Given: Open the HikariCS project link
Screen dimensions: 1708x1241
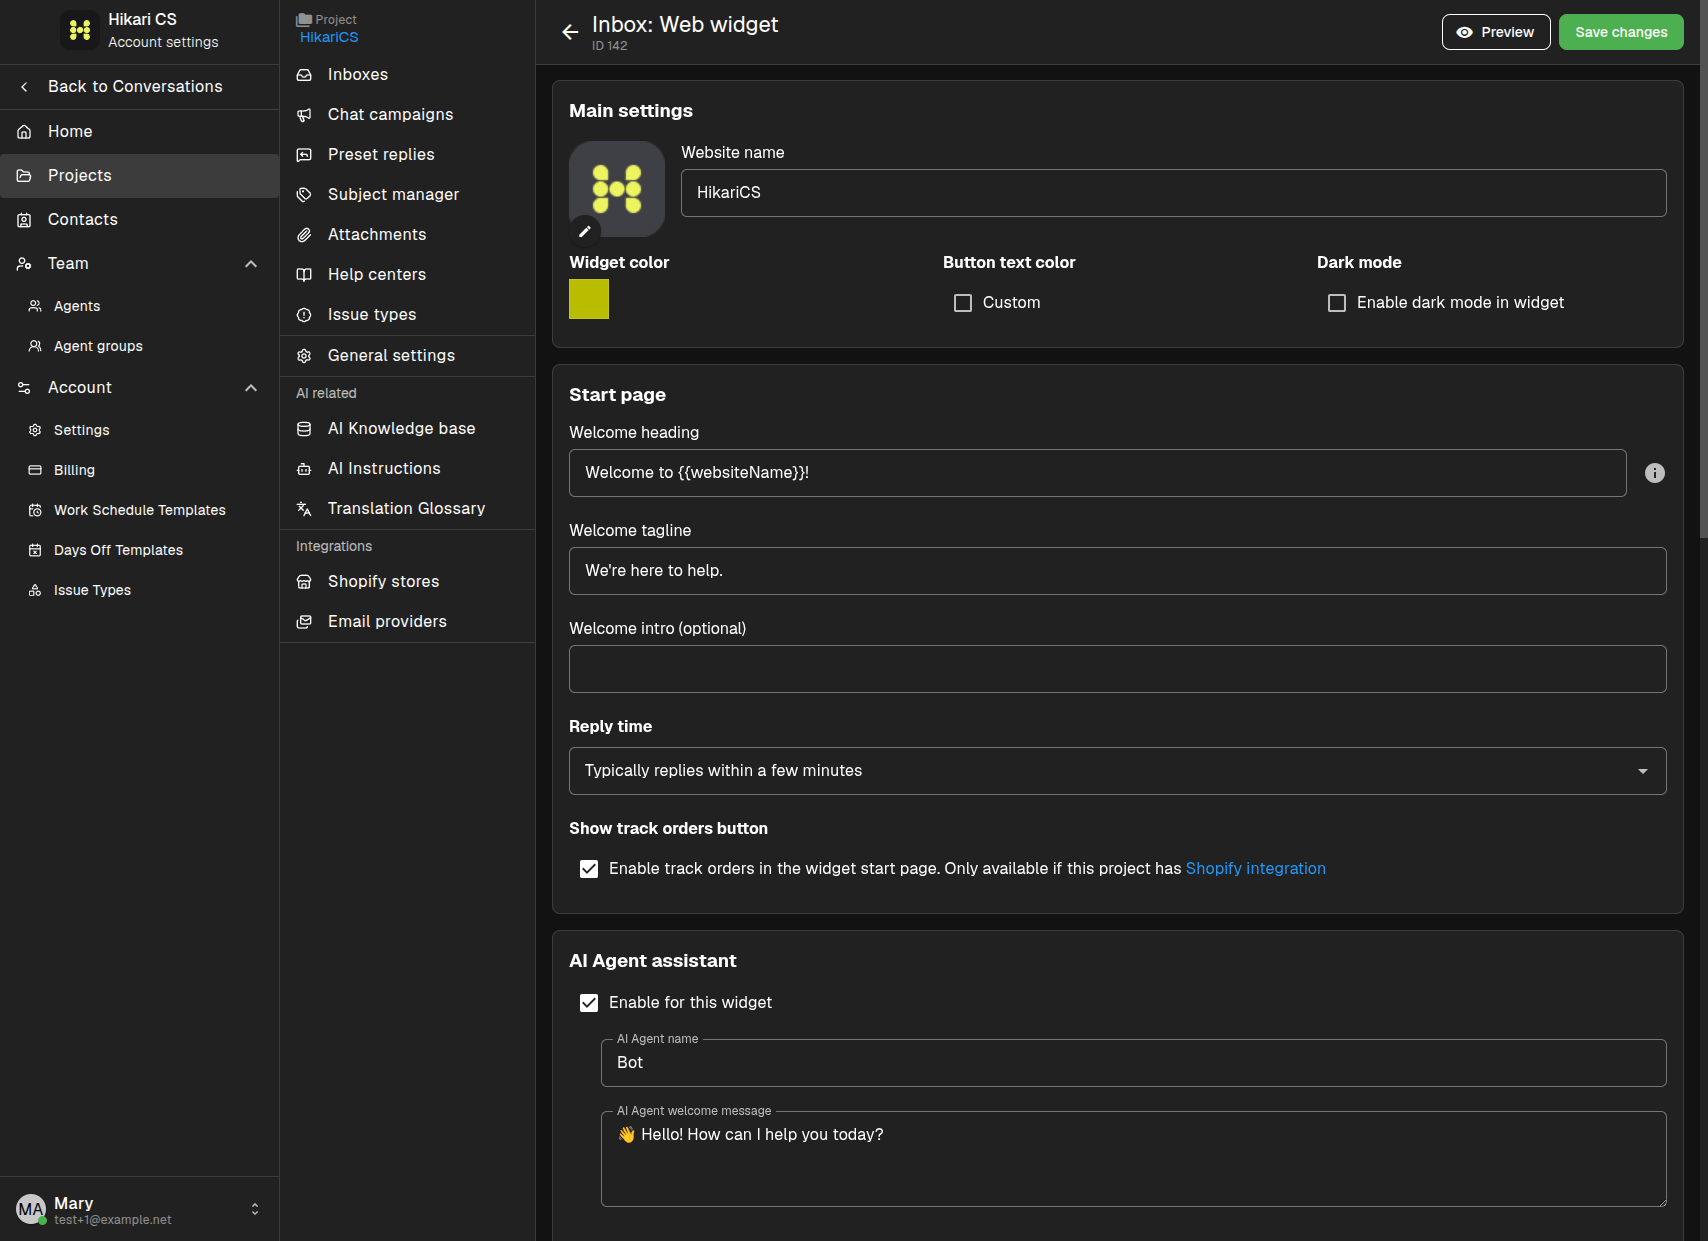Looking at the screenshot, I should tap(329, 37).
